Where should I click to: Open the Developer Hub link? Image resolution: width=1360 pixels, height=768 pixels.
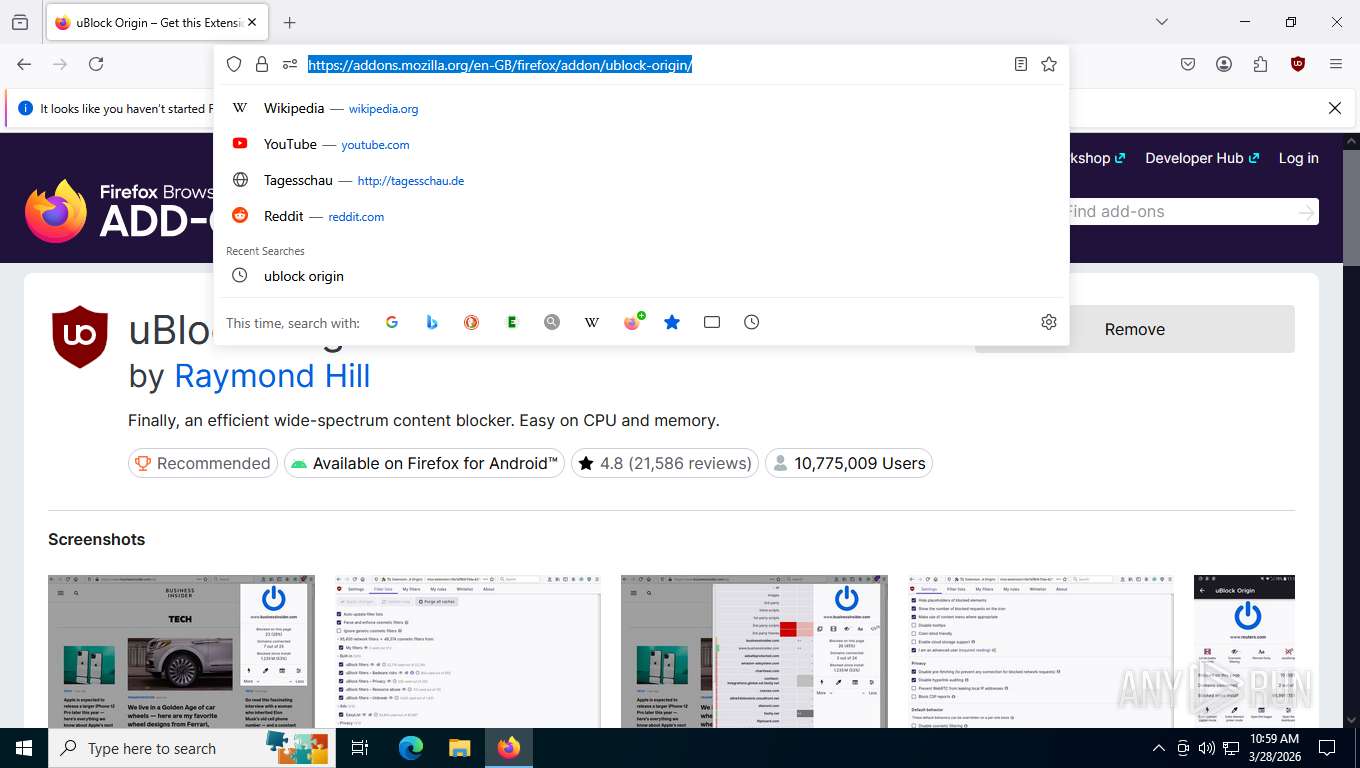tap(1202, 158)
